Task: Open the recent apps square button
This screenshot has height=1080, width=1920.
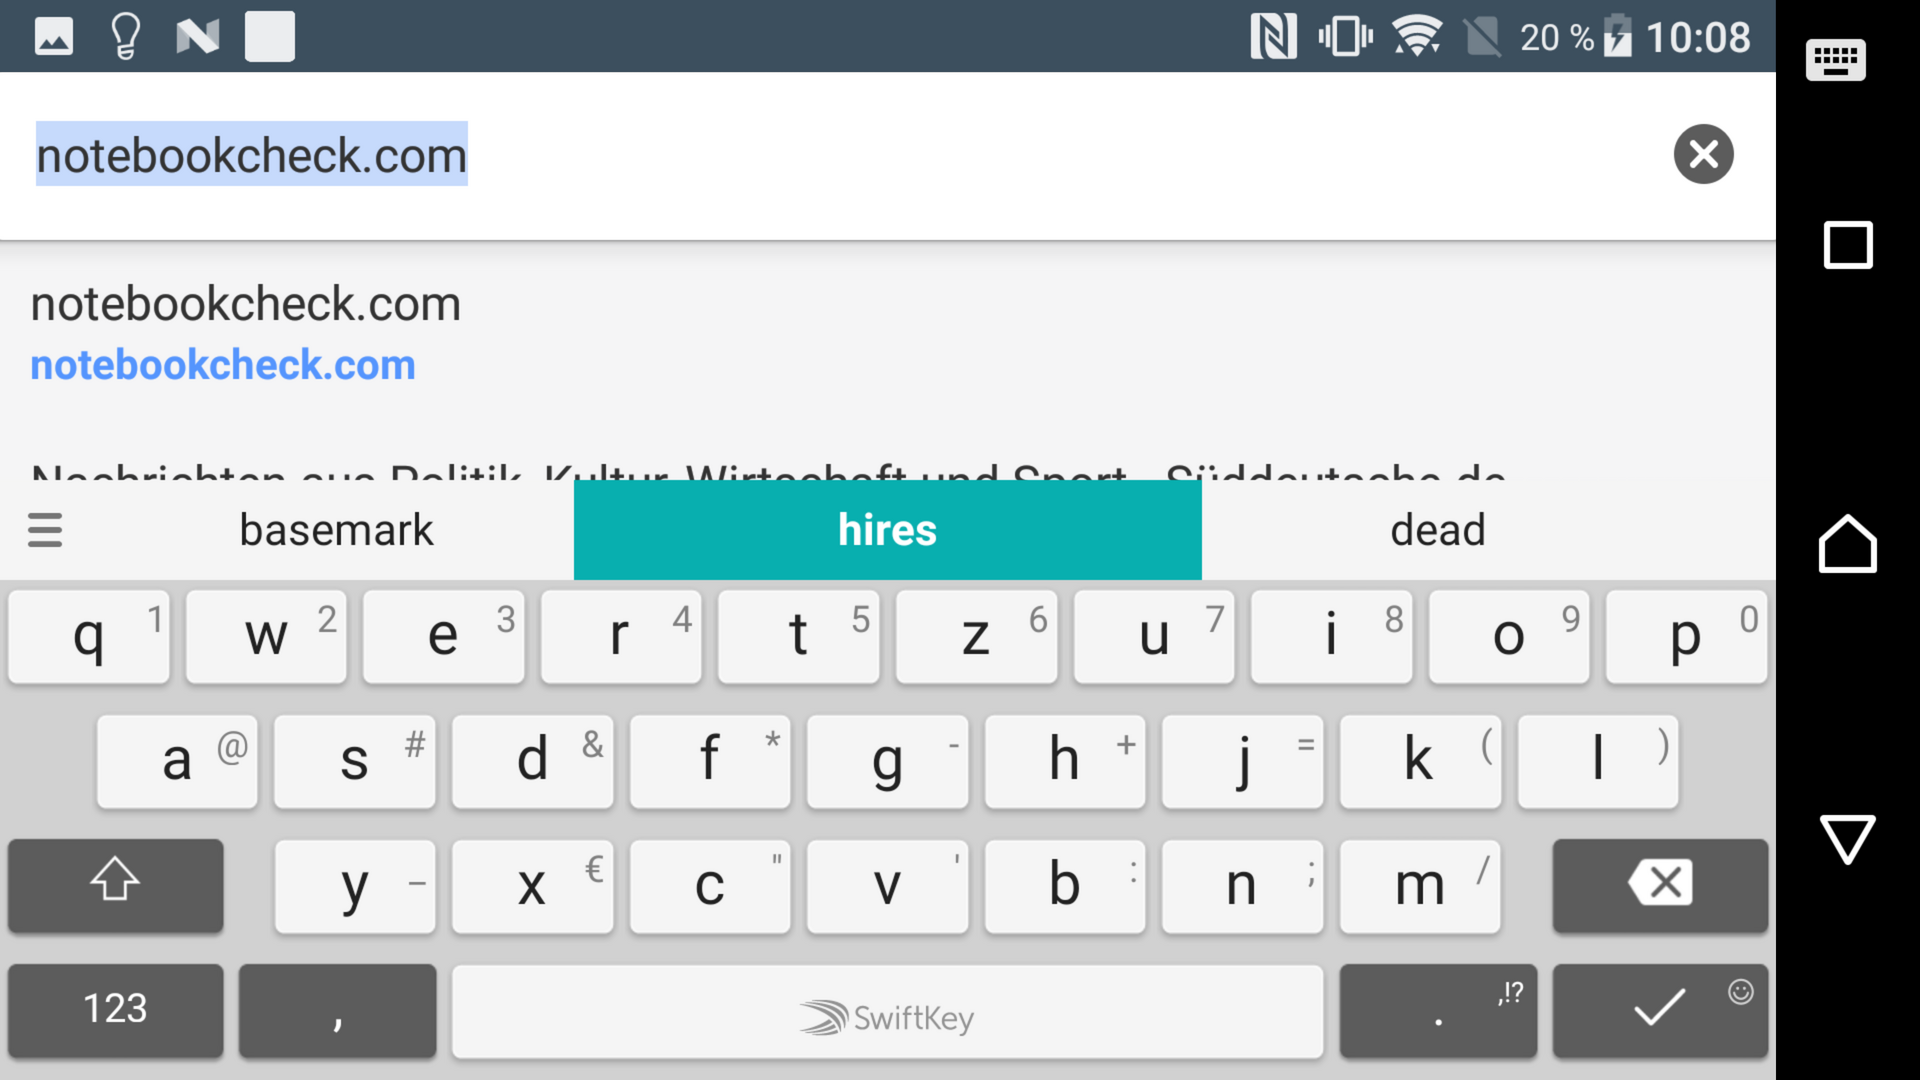Action: (x=1847, y=245)
